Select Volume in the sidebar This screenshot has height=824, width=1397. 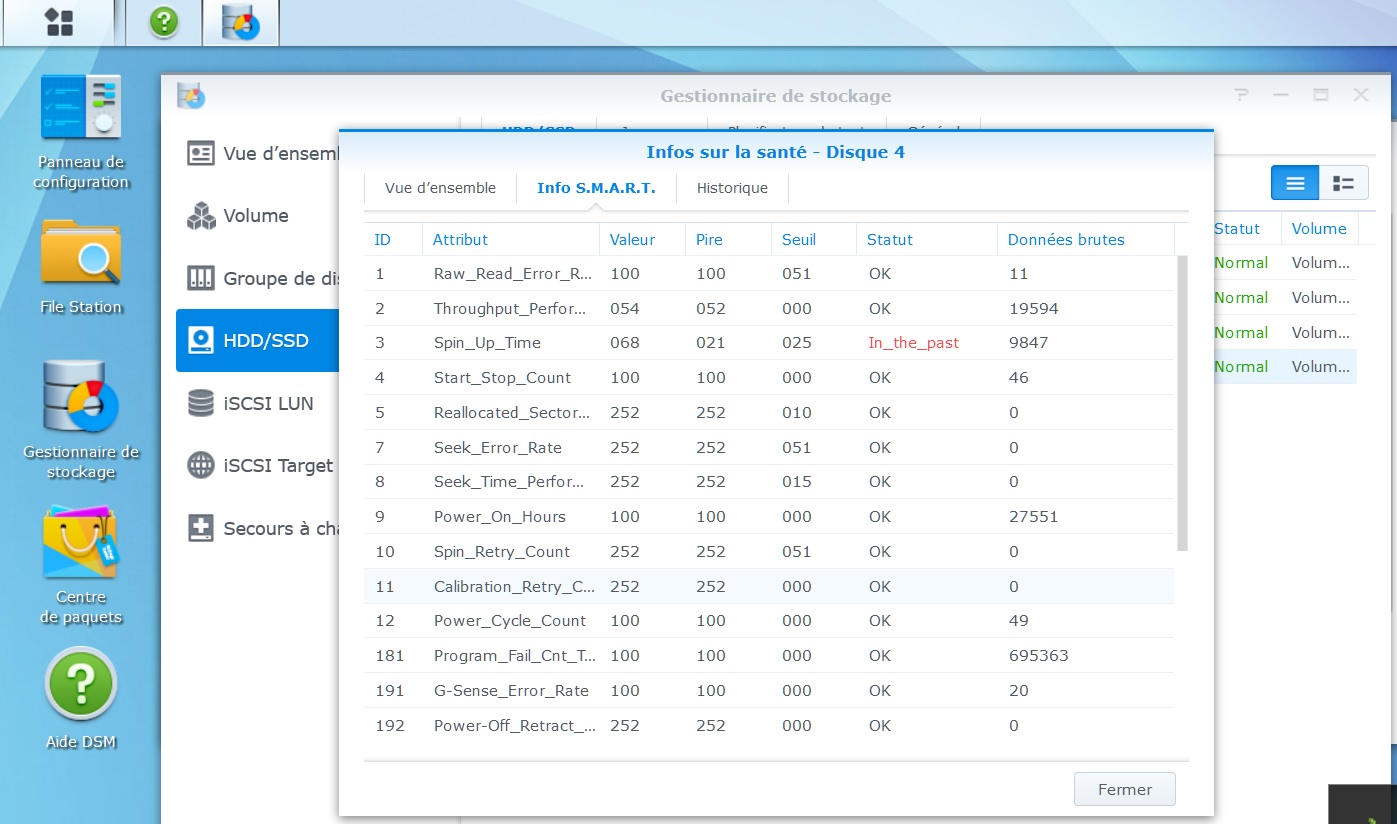[x=255, y=216]
